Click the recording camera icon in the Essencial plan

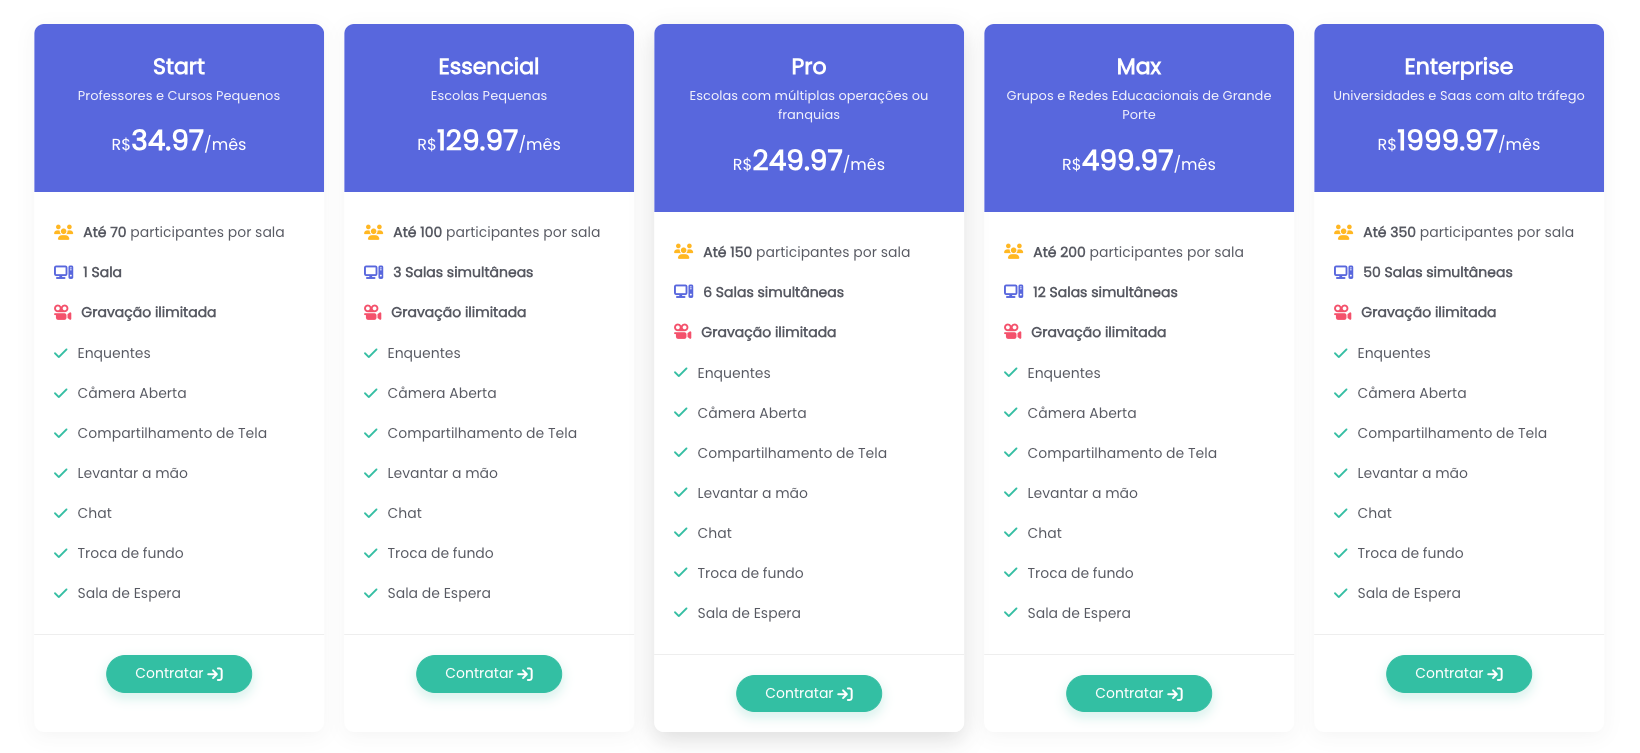pos(373,312)
